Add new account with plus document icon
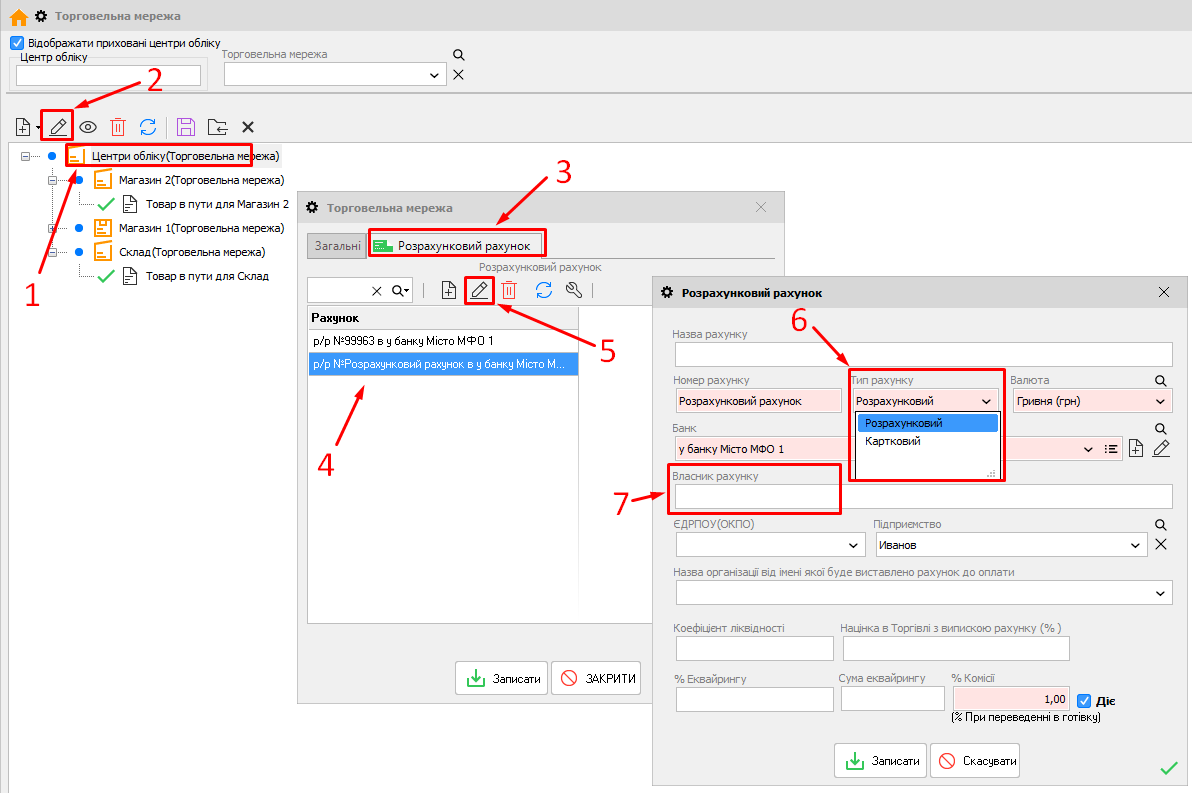The width and height of the screenshot is (1192, 793). pos(449,290)
